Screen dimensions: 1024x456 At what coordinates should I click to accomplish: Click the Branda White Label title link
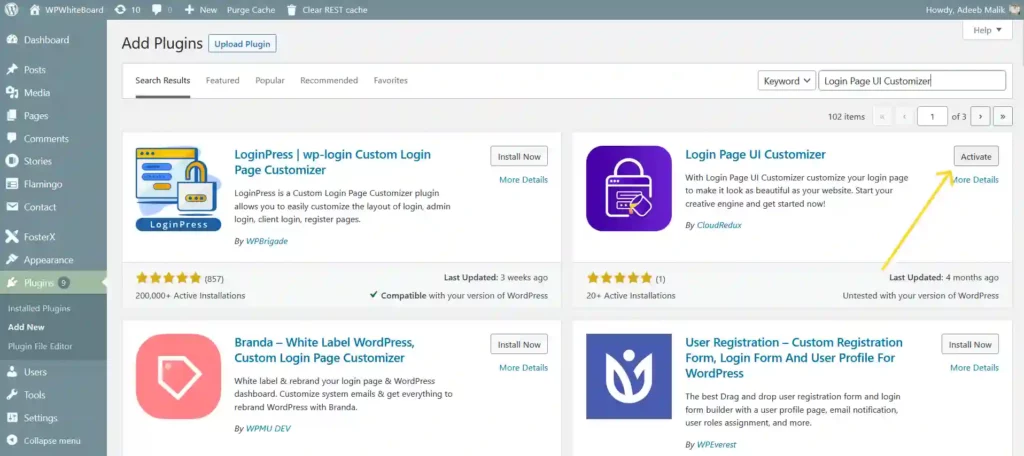tap(325, 350)
